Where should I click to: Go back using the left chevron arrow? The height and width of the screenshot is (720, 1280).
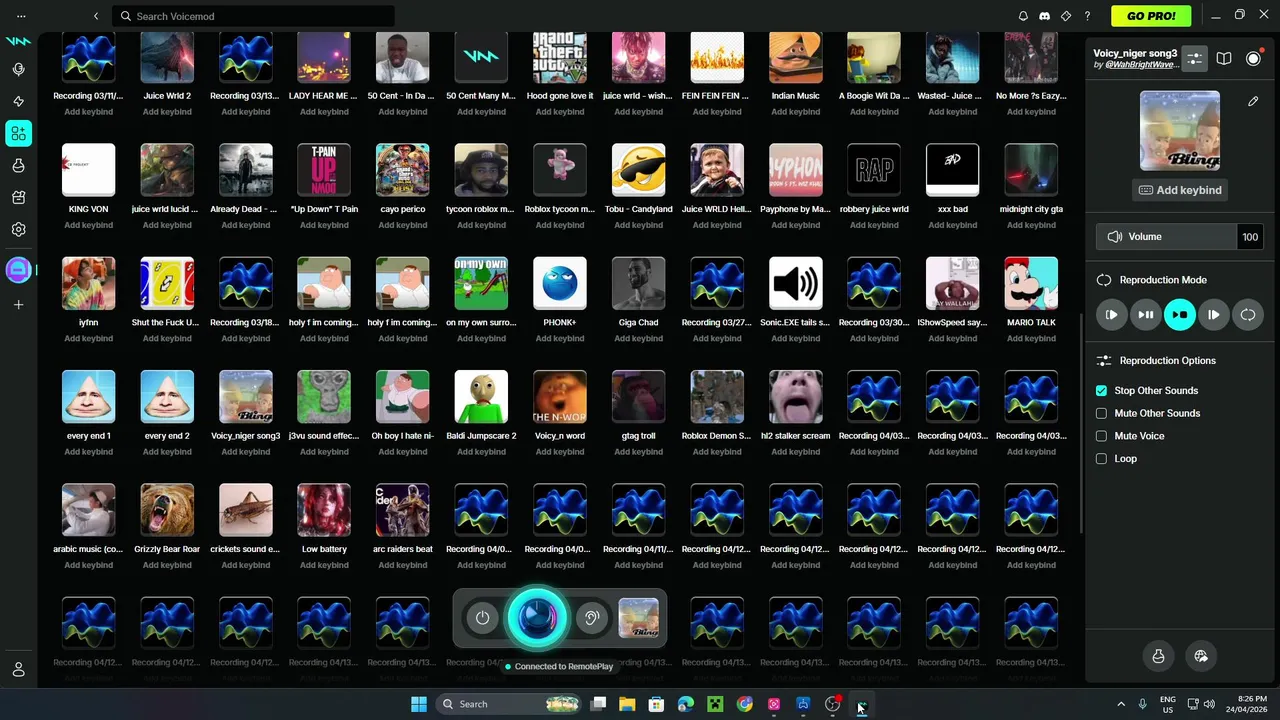(96, 16)
